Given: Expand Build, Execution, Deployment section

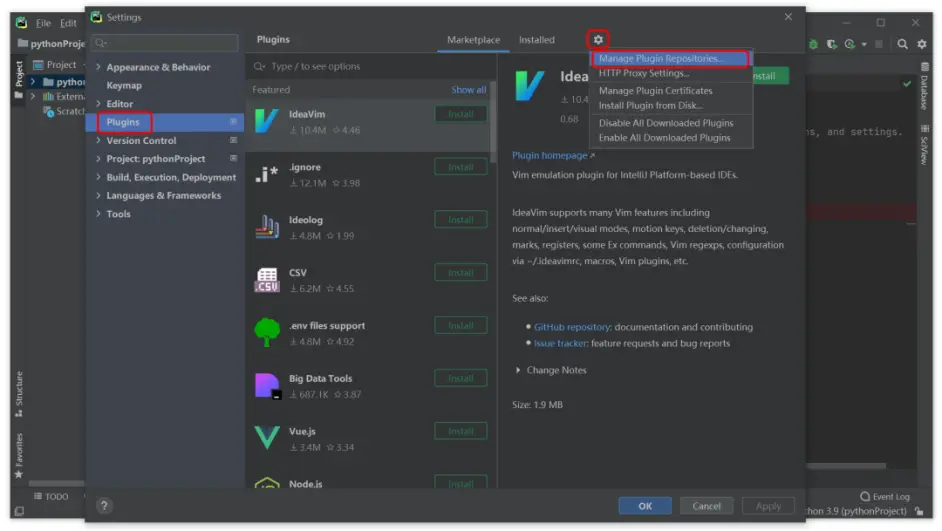Looking at the screenshot, I should tap(98, 177).
